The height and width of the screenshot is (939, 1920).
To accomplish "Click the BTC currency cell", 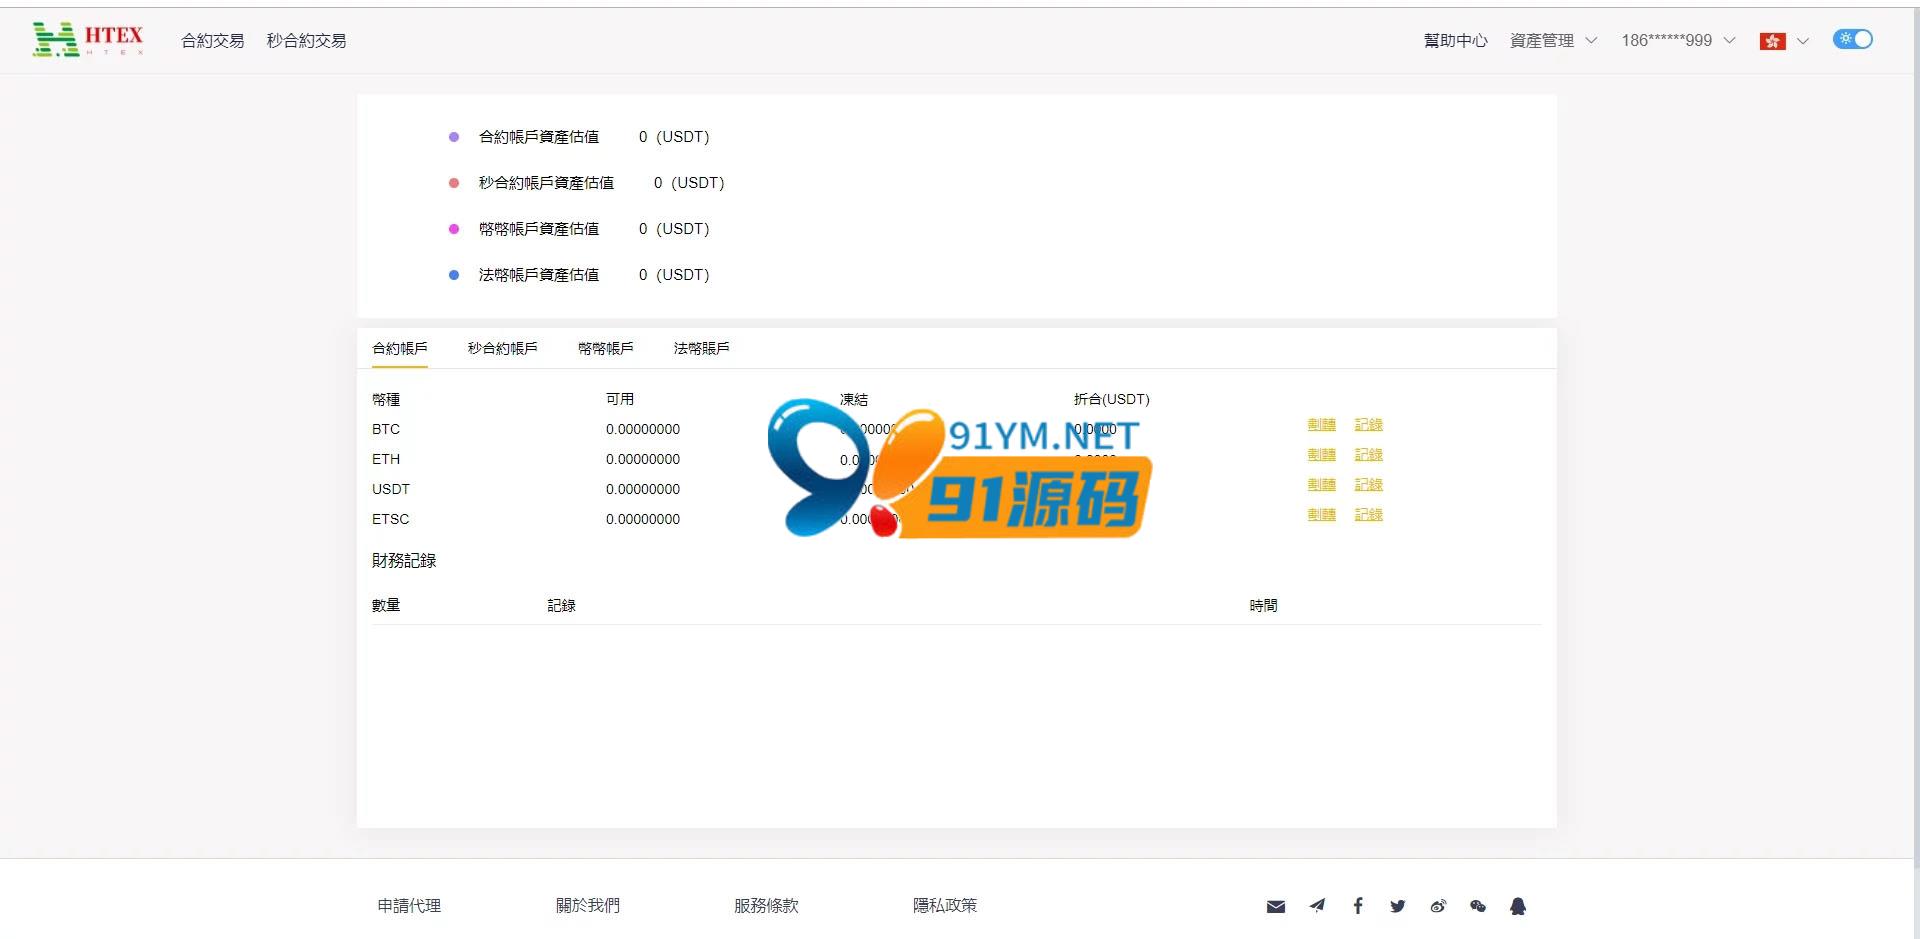I will tap(386, 429).
